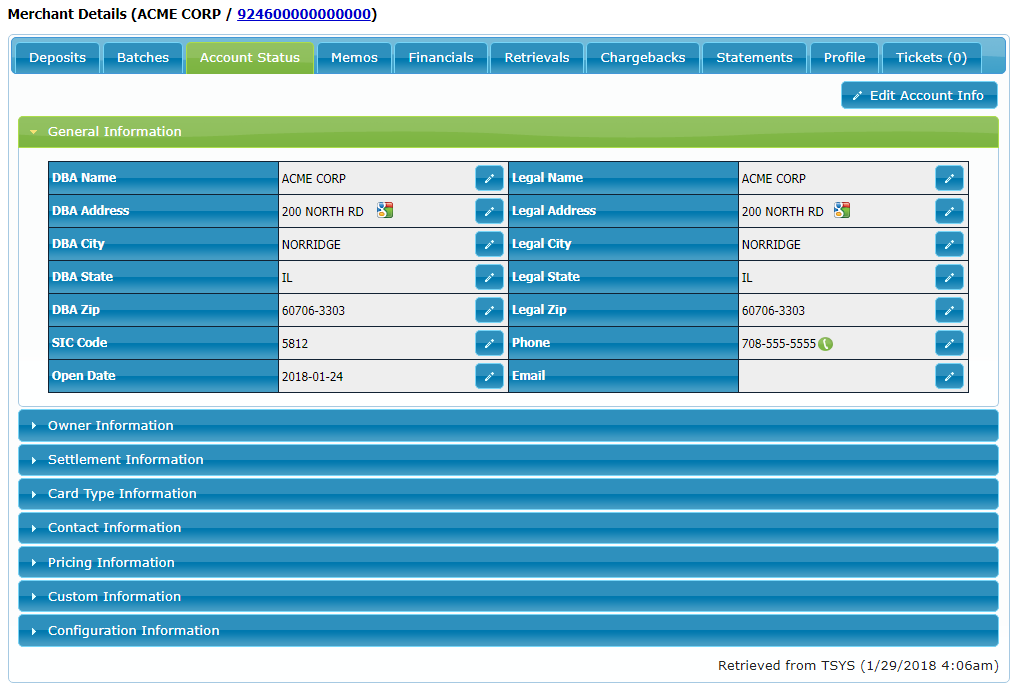Expand the Pricing Information section

(508, 562)
